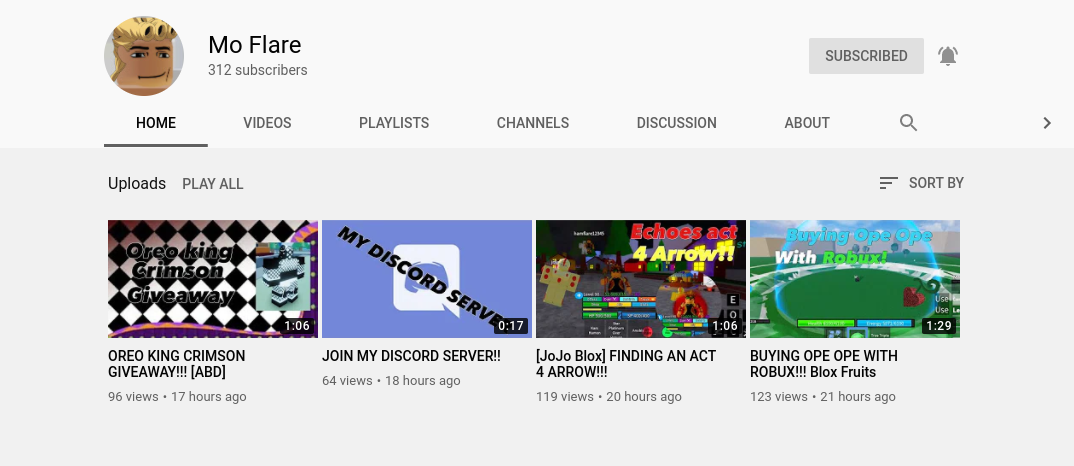Go to the CHANNELS tab

[533, 123]
